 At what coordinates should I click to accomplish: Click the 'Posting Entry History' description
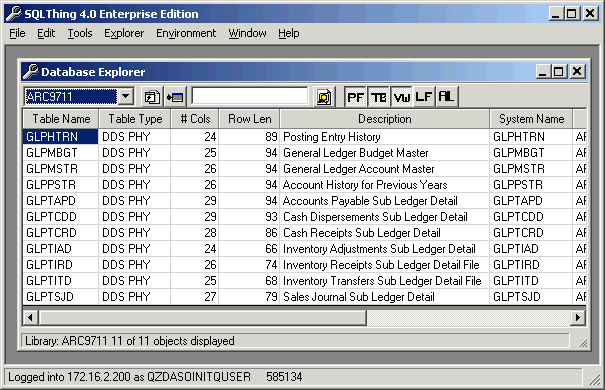[331, 137]
